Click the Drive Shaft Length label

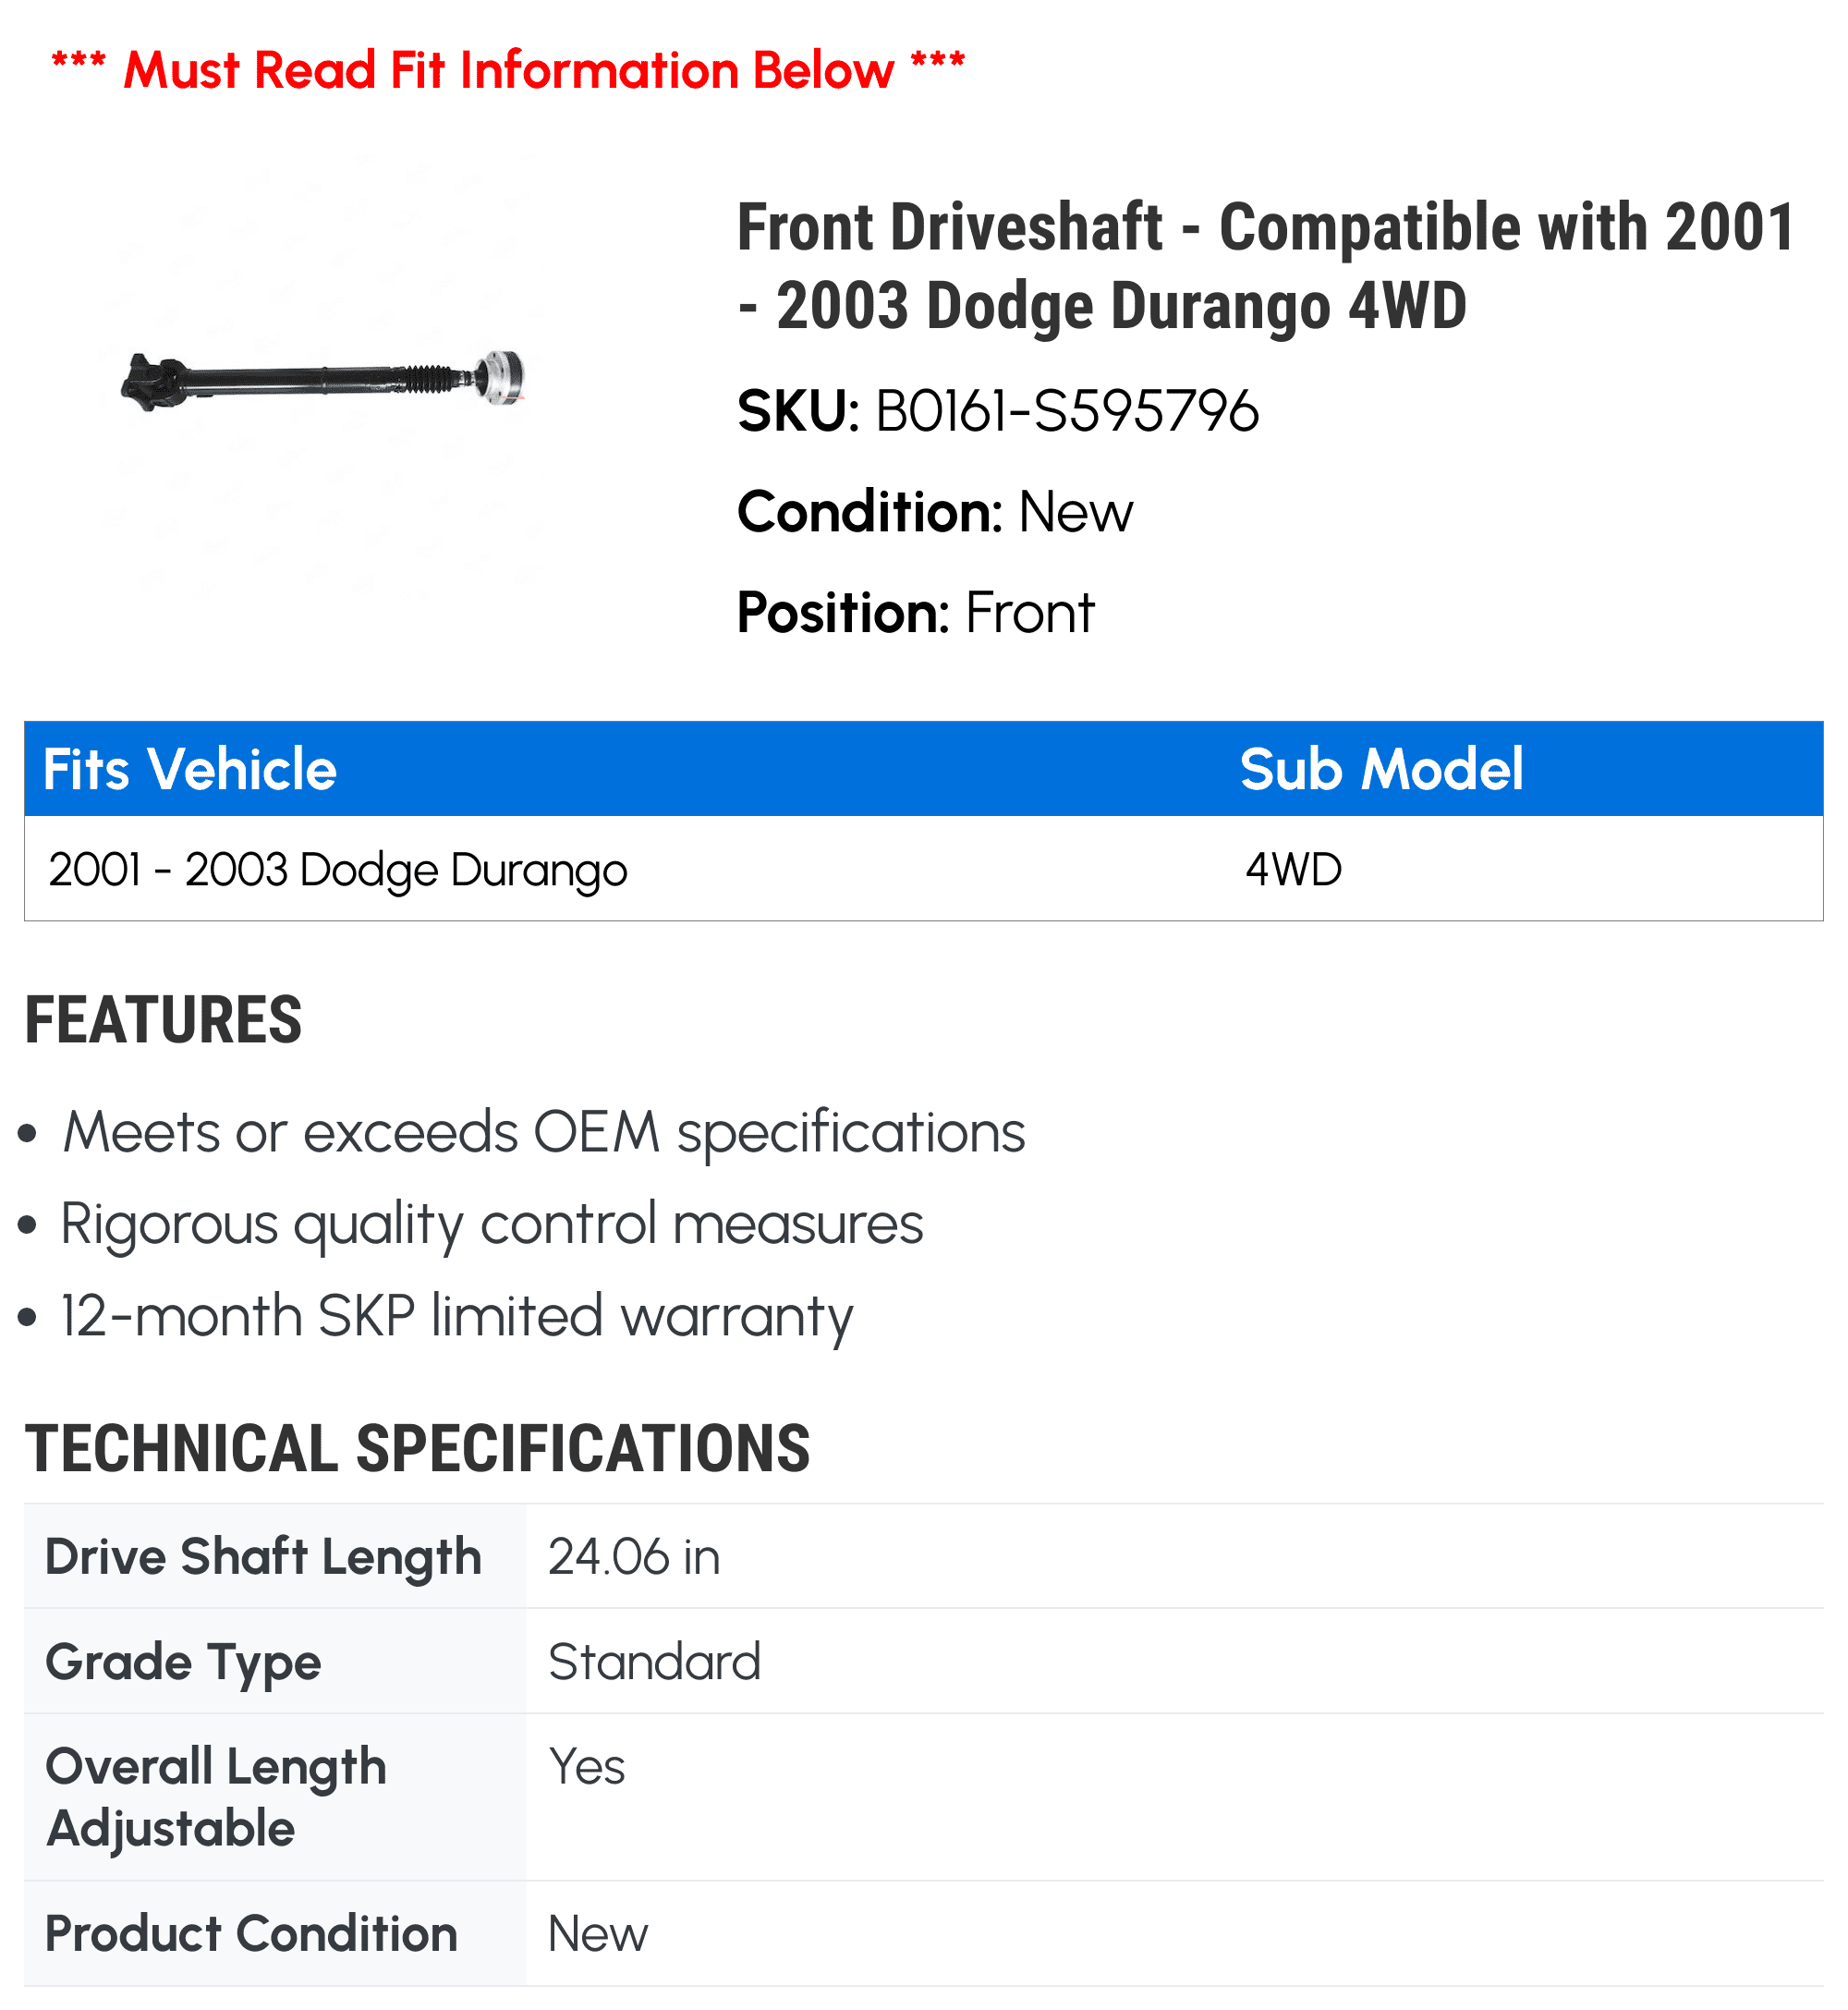(264, 1557)
